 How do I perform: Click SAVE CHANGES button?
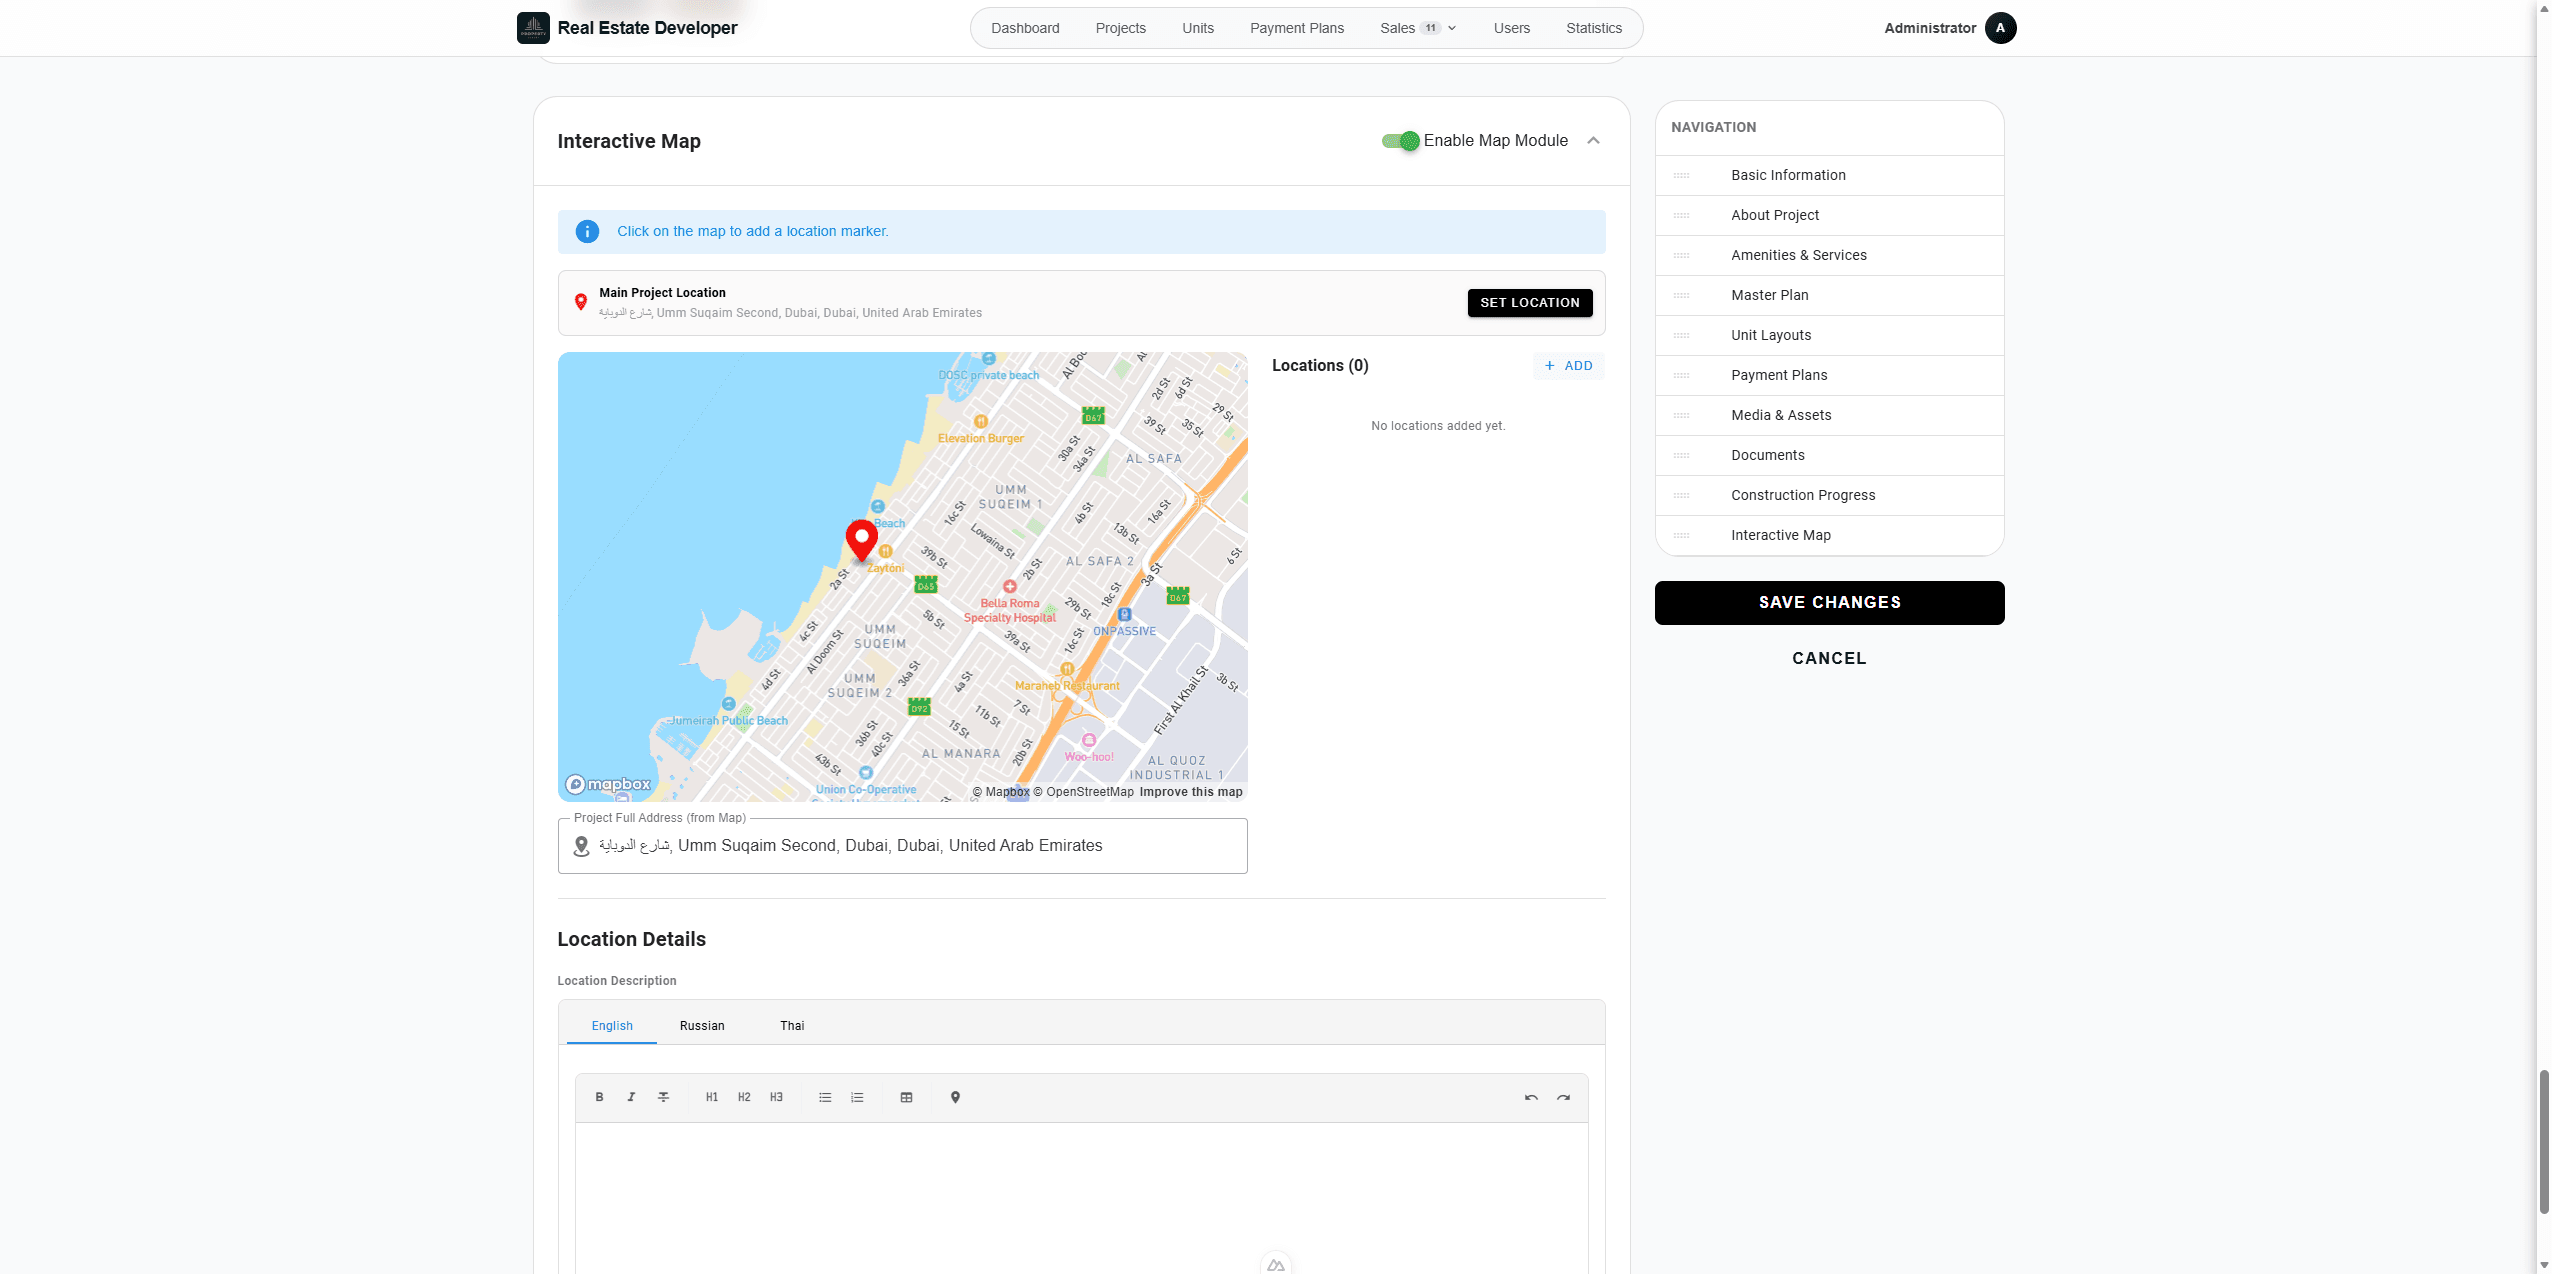pos(1829,602)
